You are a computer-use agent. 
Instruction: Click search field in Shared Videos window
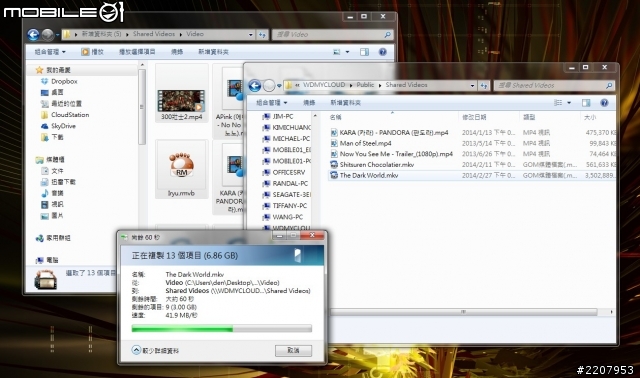coord(549,85)
